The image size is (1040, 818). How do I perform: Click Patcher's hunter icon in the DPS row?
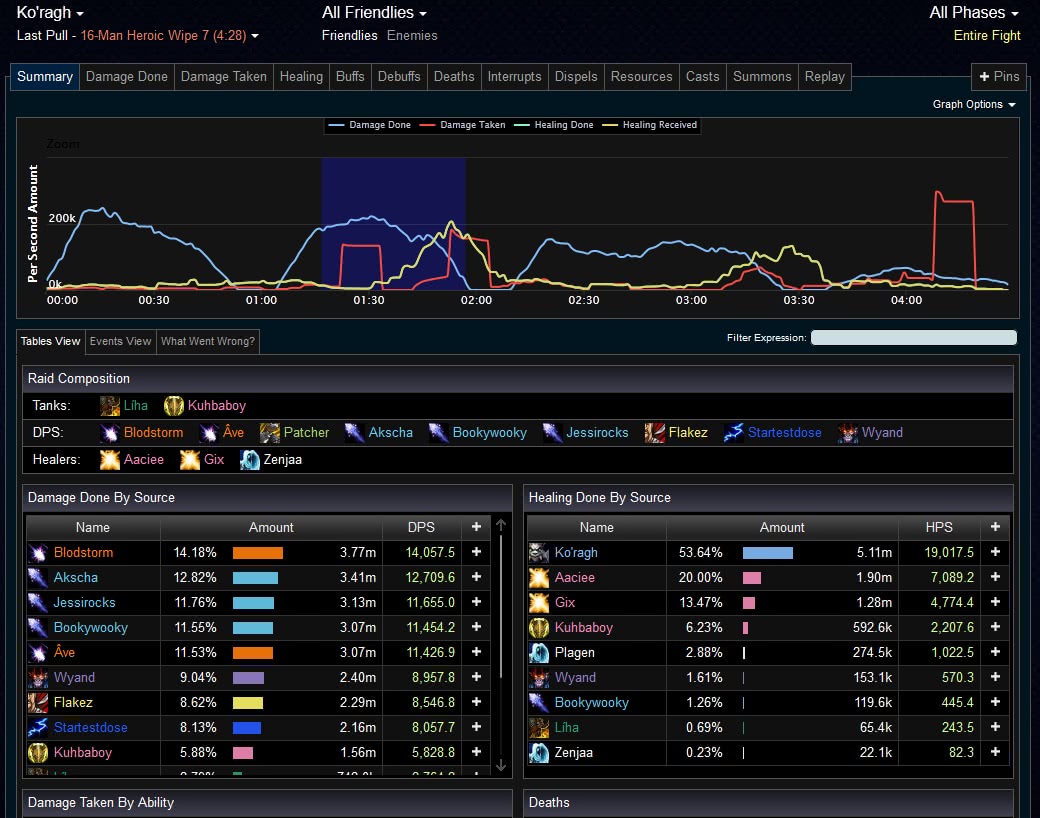pyautogui.click(x=269, y=433)
